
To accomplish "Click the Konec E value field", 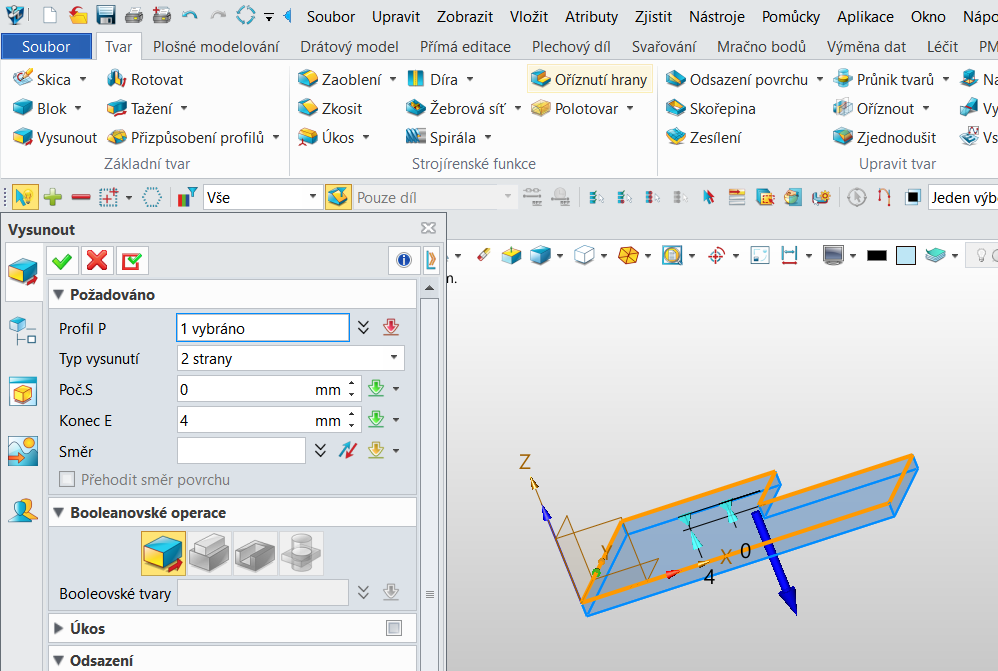I will click(245, 421).
